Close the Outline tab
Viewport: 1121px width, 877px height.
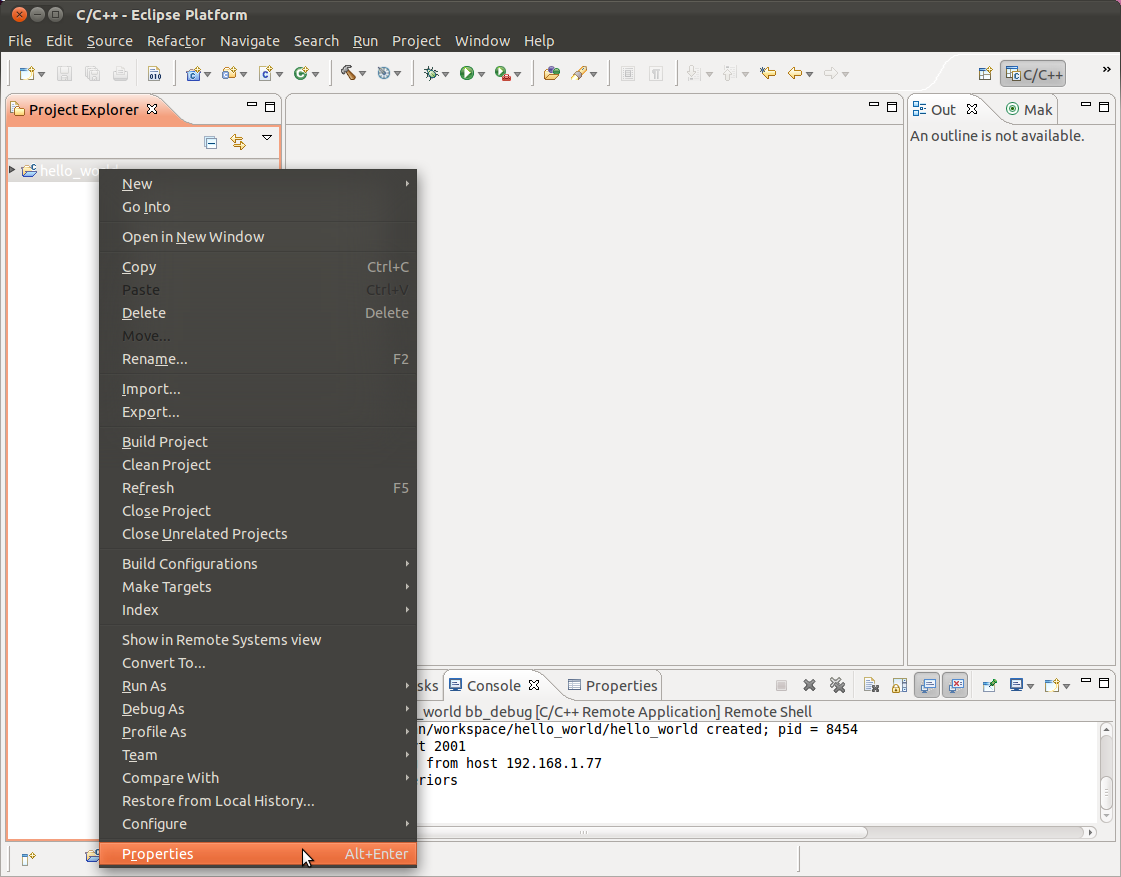pos(972,109)
